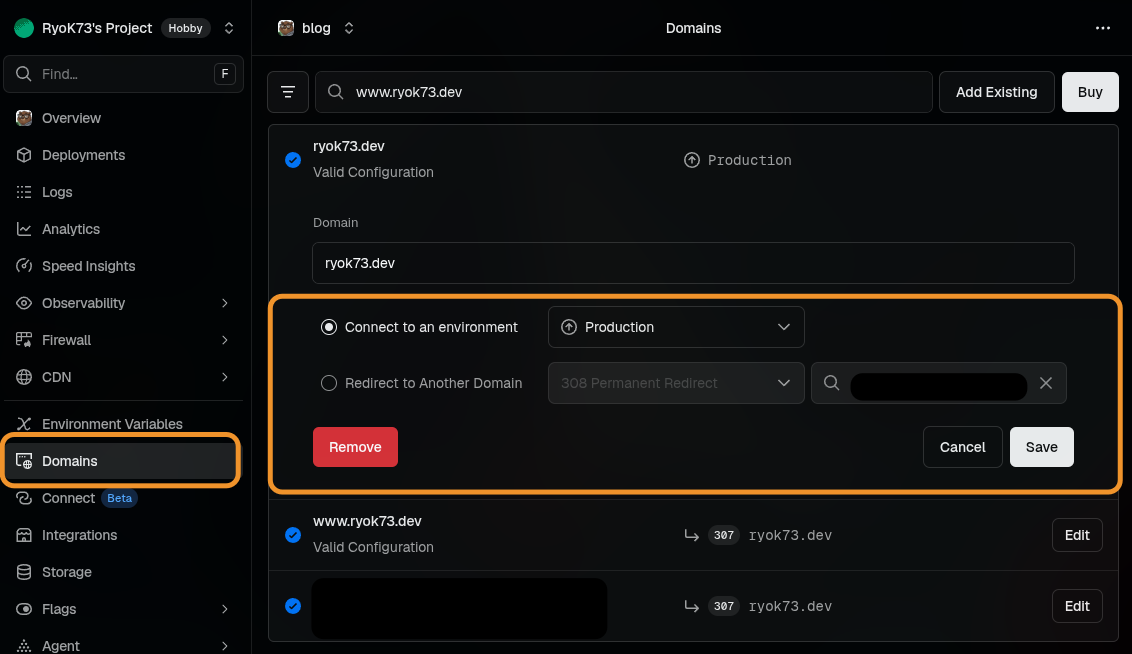Click the Storage database icon
This screenshot has width=1132, height=654.
click(24, 572)
